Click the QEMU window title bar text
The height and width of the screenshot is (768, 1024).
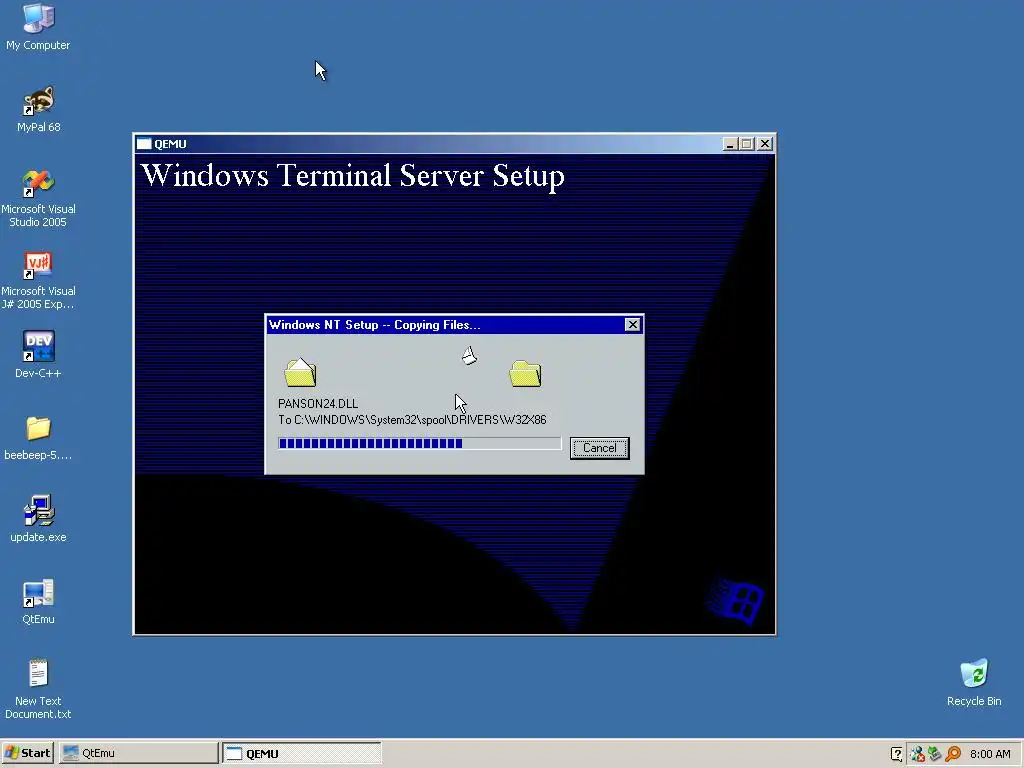[x=170, y=144]
